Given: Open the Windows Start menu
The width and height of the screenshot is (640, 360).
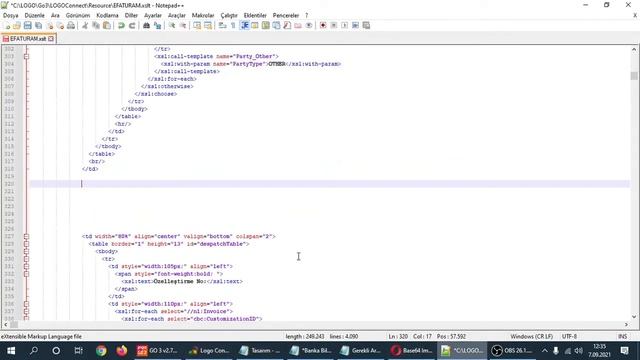Looking at the screenshot, I should 11,351.
